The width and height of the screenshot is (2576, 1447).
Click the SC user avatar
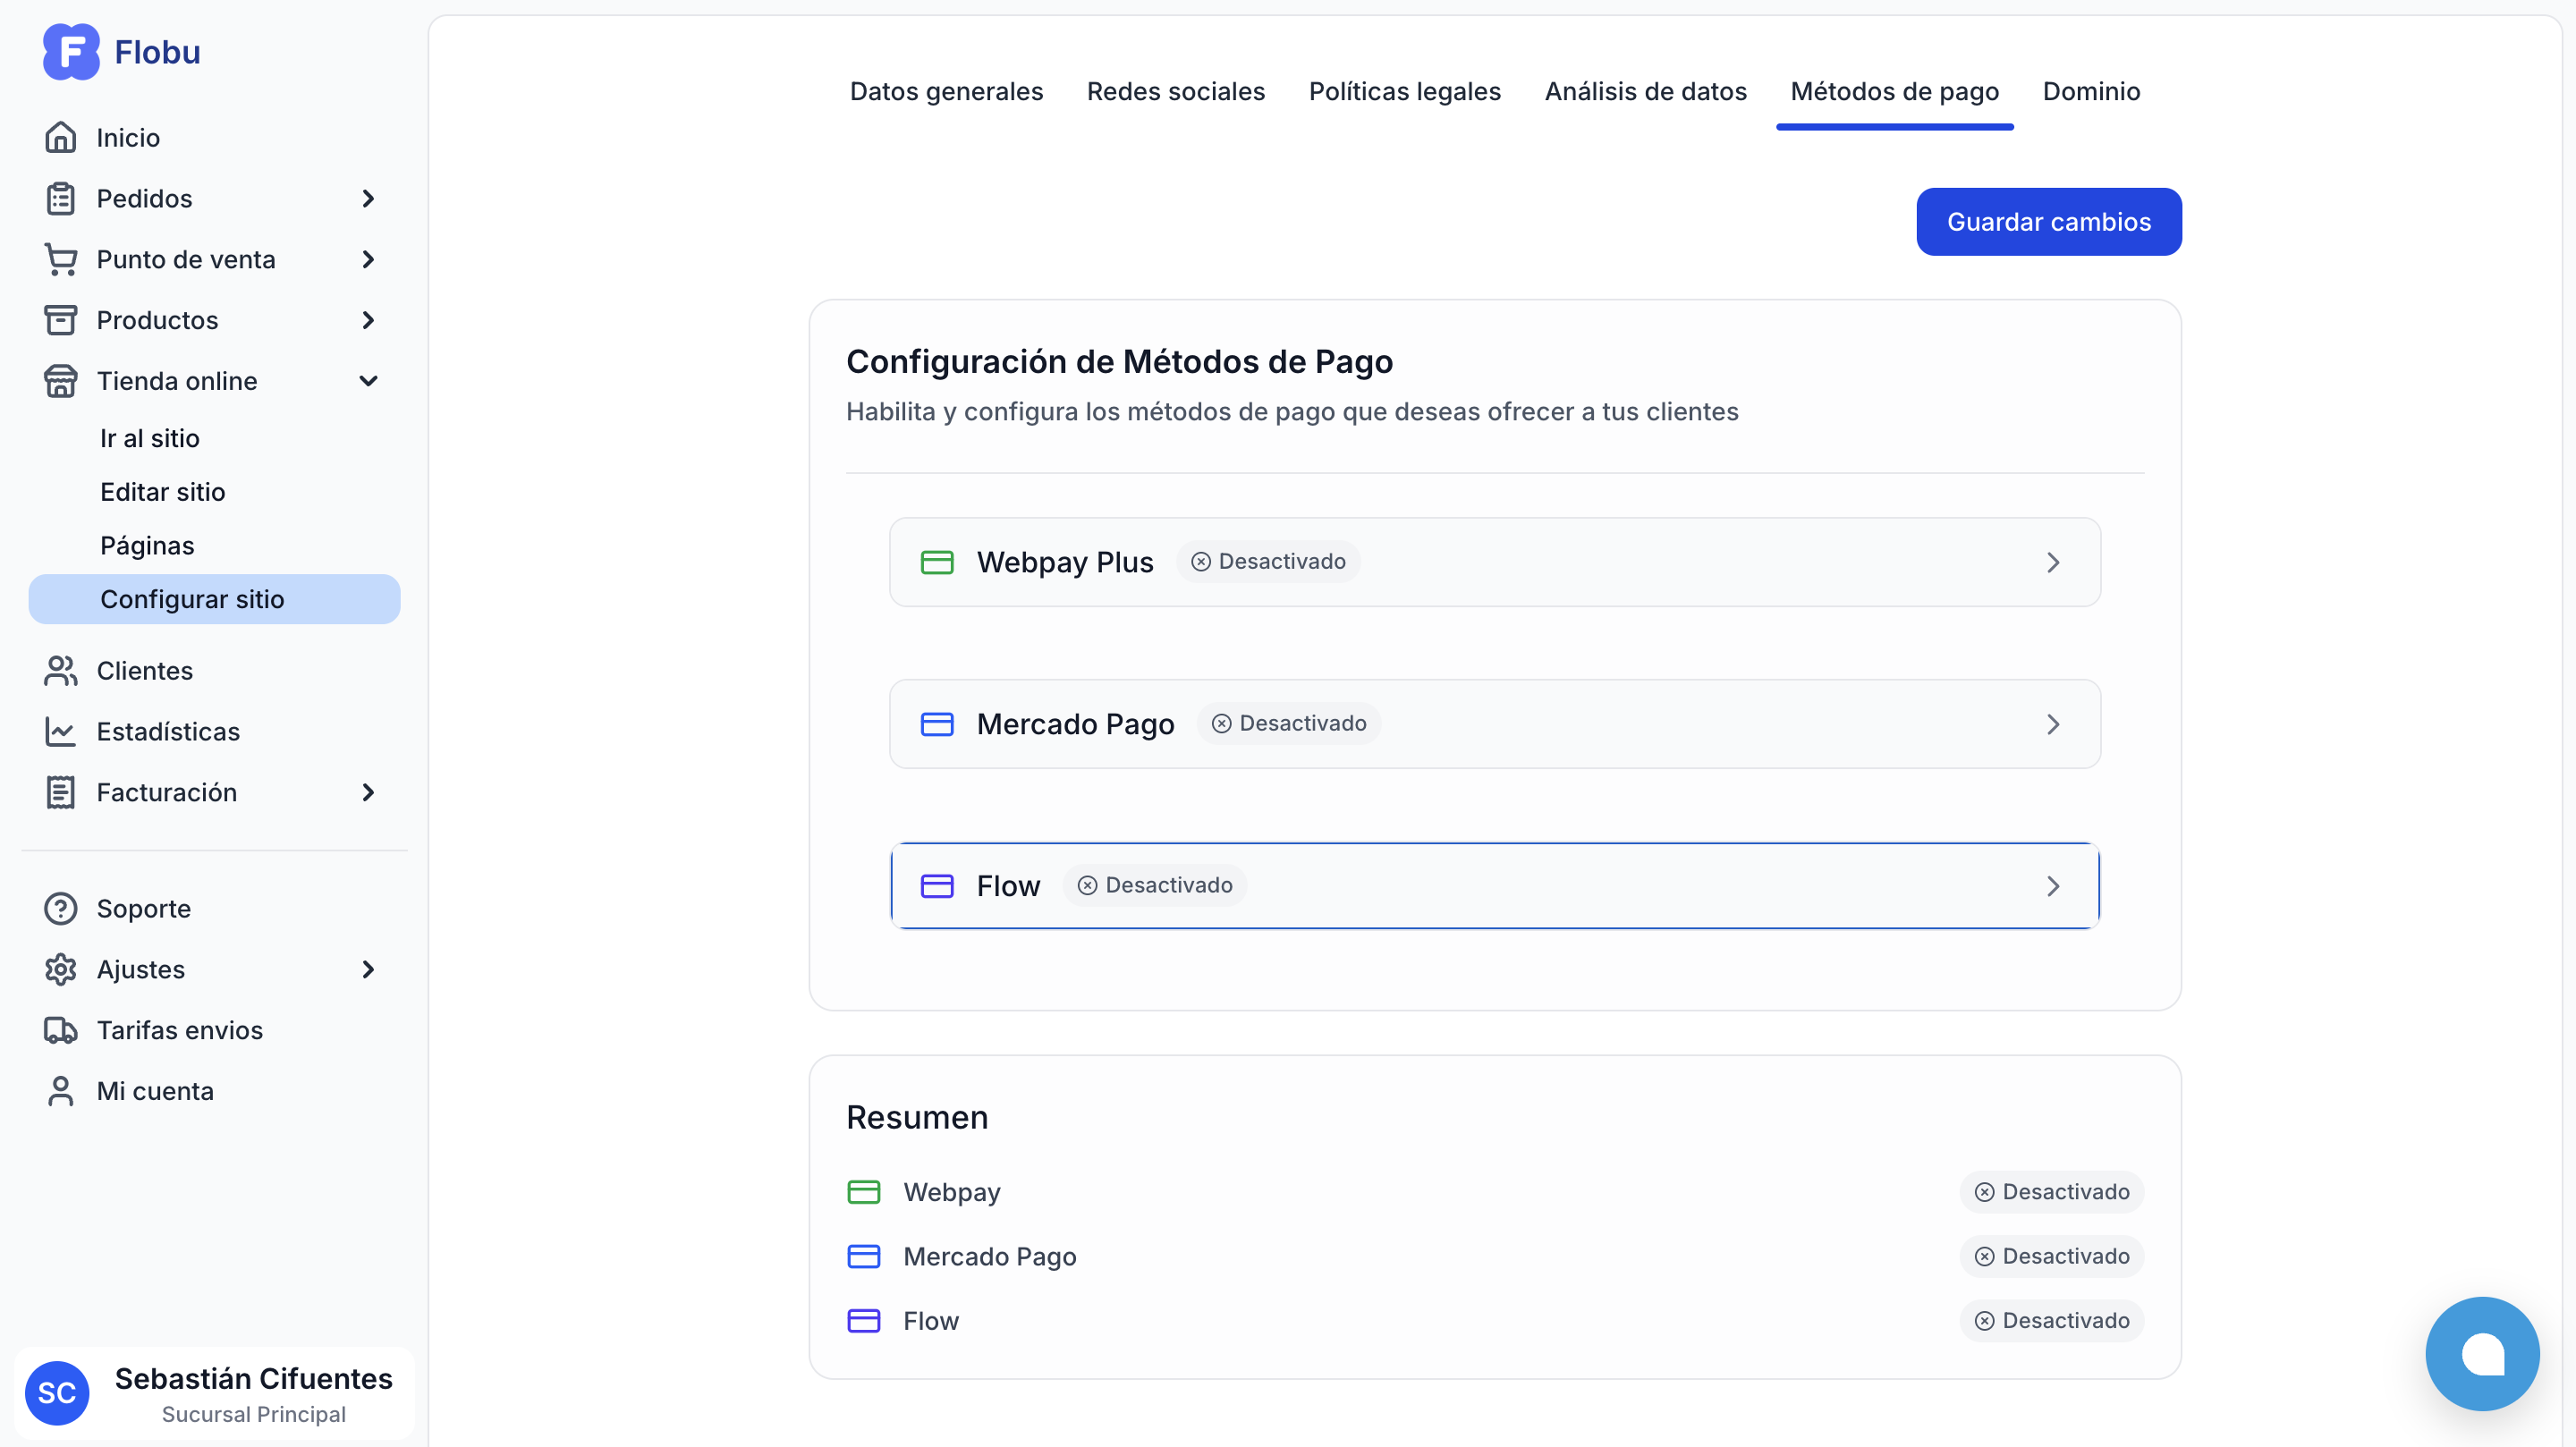tap(57, 1392)
